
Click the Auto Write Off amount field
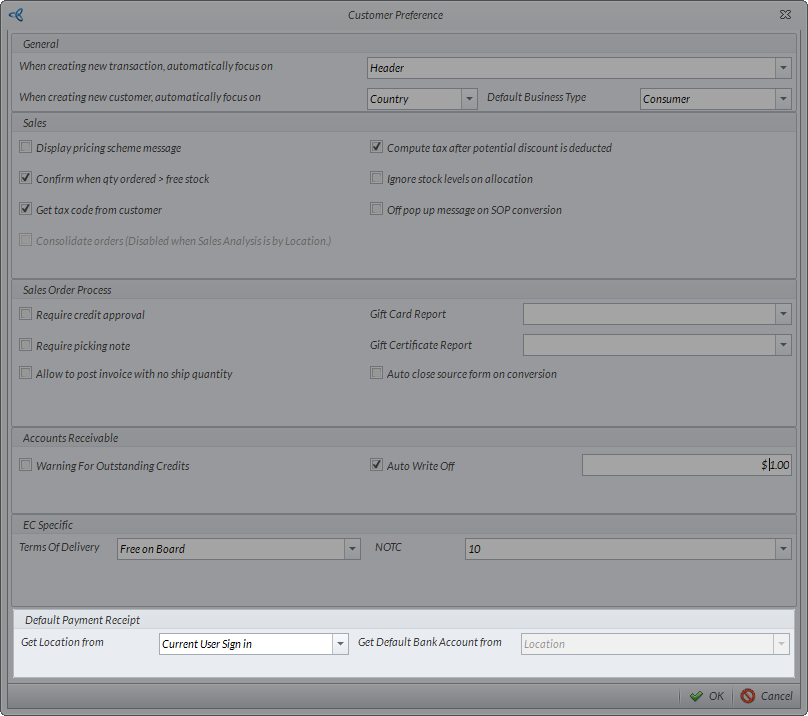click(686, 466)
